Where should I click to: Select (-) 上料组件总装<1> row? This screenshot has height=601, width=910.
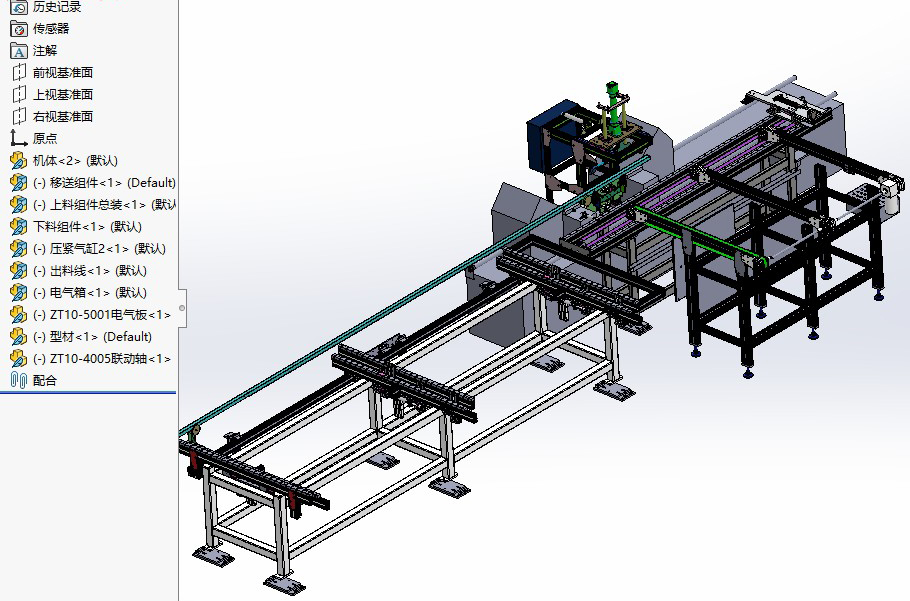click(104, 205)
